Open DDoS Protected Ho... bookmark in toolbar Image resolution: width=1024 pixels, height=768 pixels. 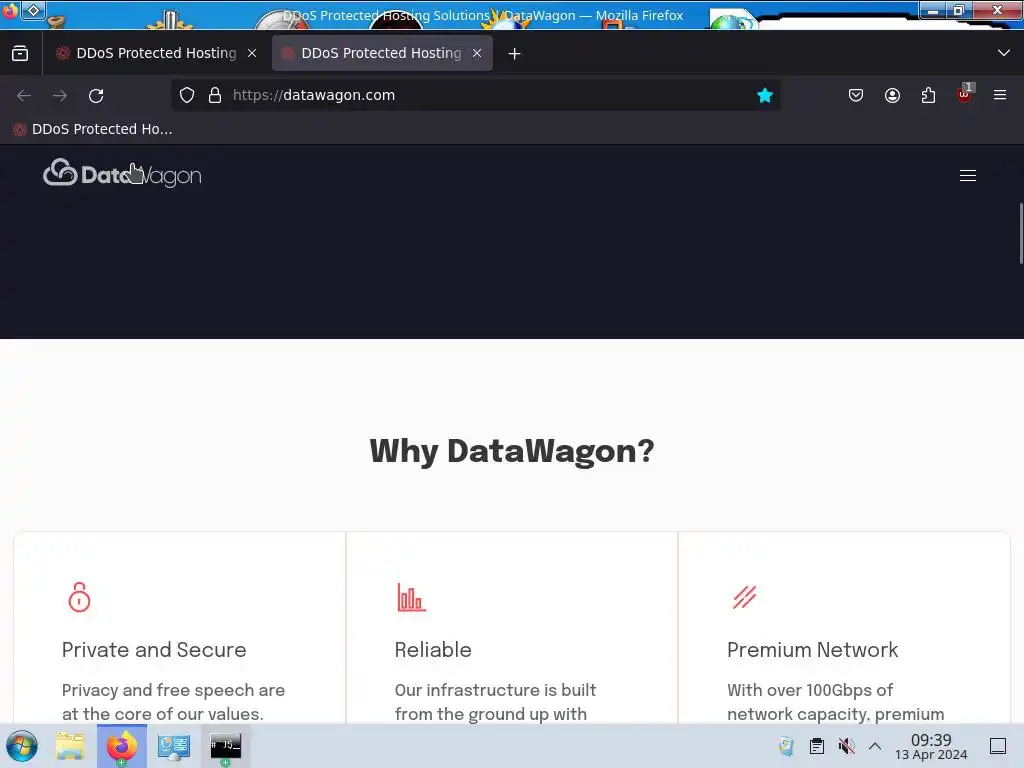(x=93, y=129)
